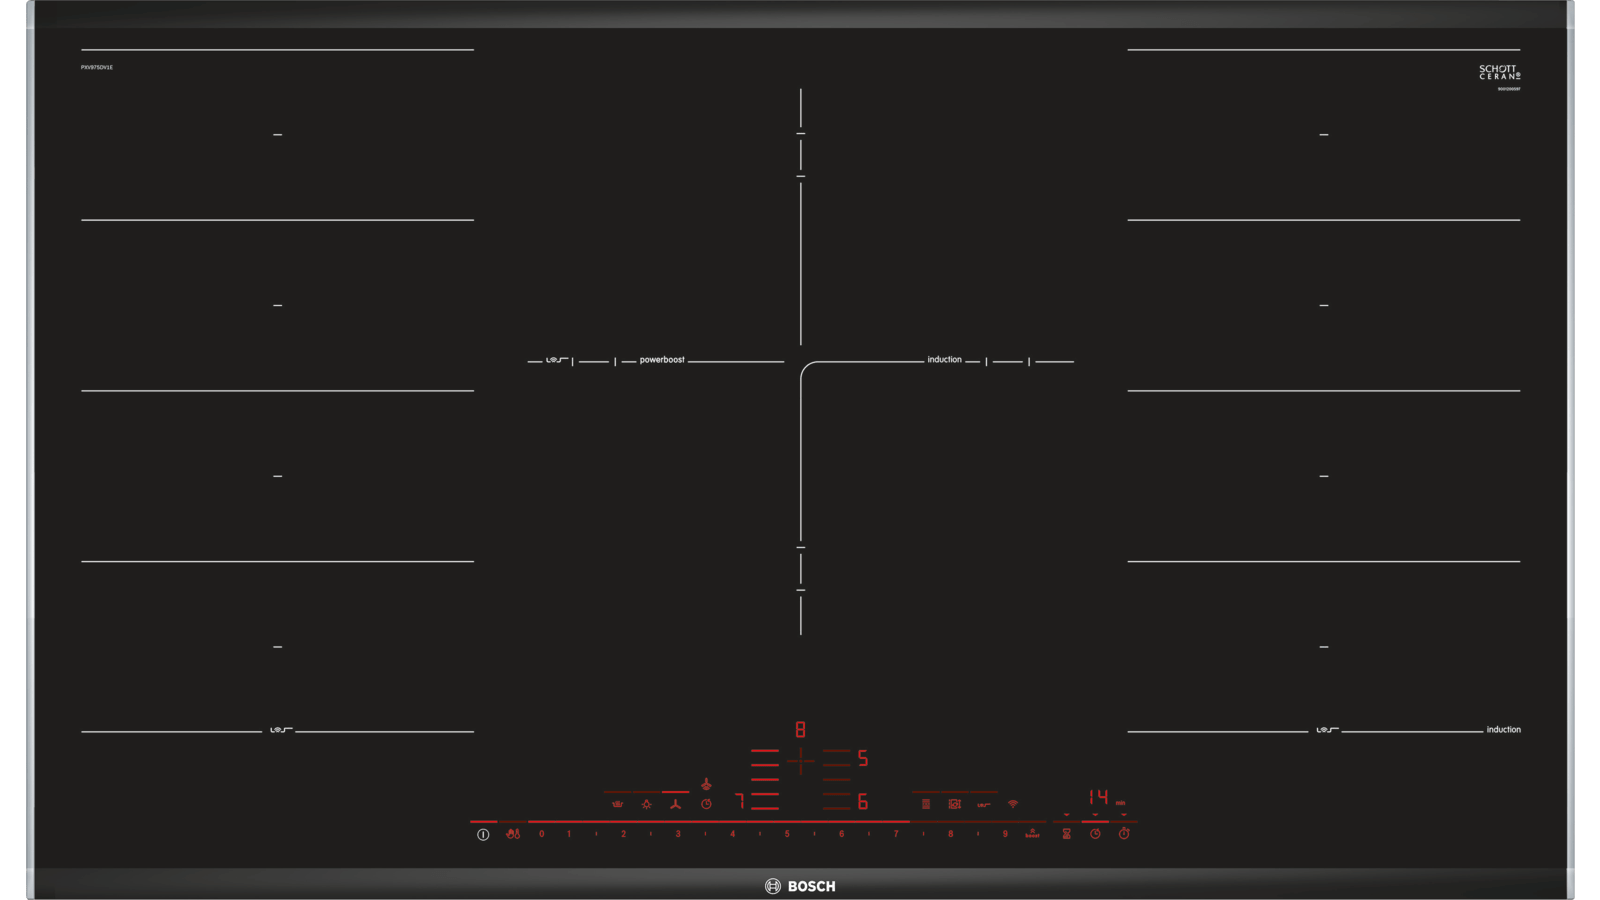Activate the childproof lock / wipe protection symbol
The height and width of the screenshot is (900, 1600).
click(513, 834)
